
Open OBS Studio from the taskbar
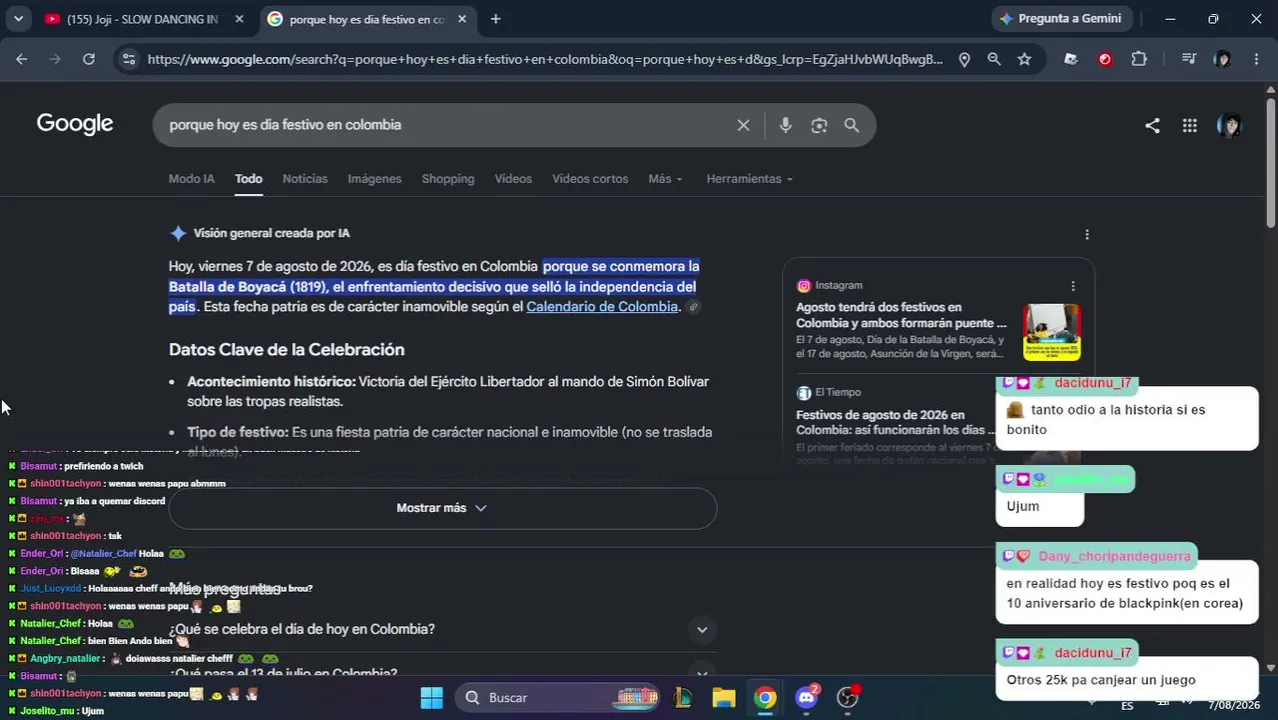[x=848, y=697]
